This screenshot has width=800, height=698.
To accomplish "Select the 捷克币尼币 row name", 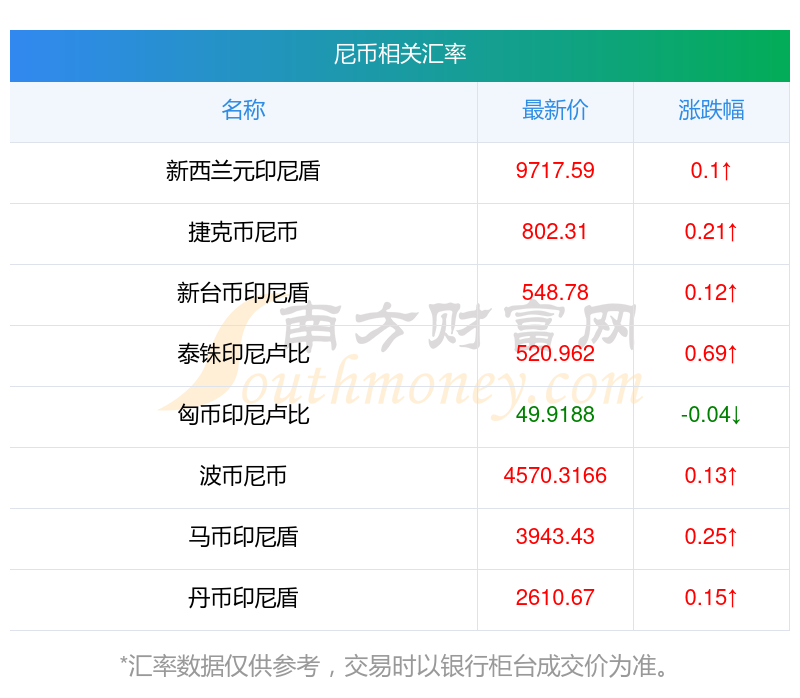I will pyautogui.click(x=243, y=232).
